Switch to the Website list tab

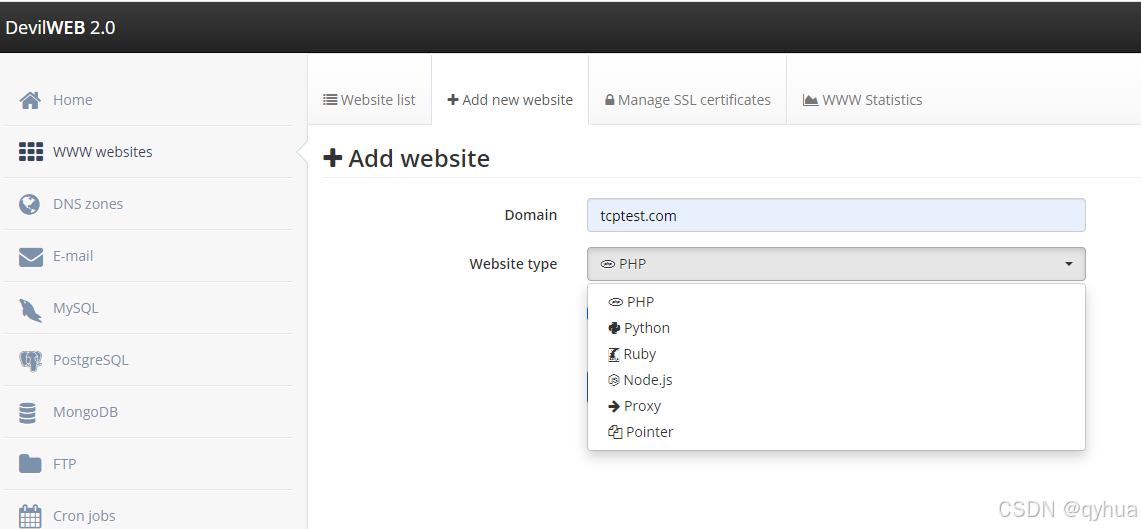(369, 100)
